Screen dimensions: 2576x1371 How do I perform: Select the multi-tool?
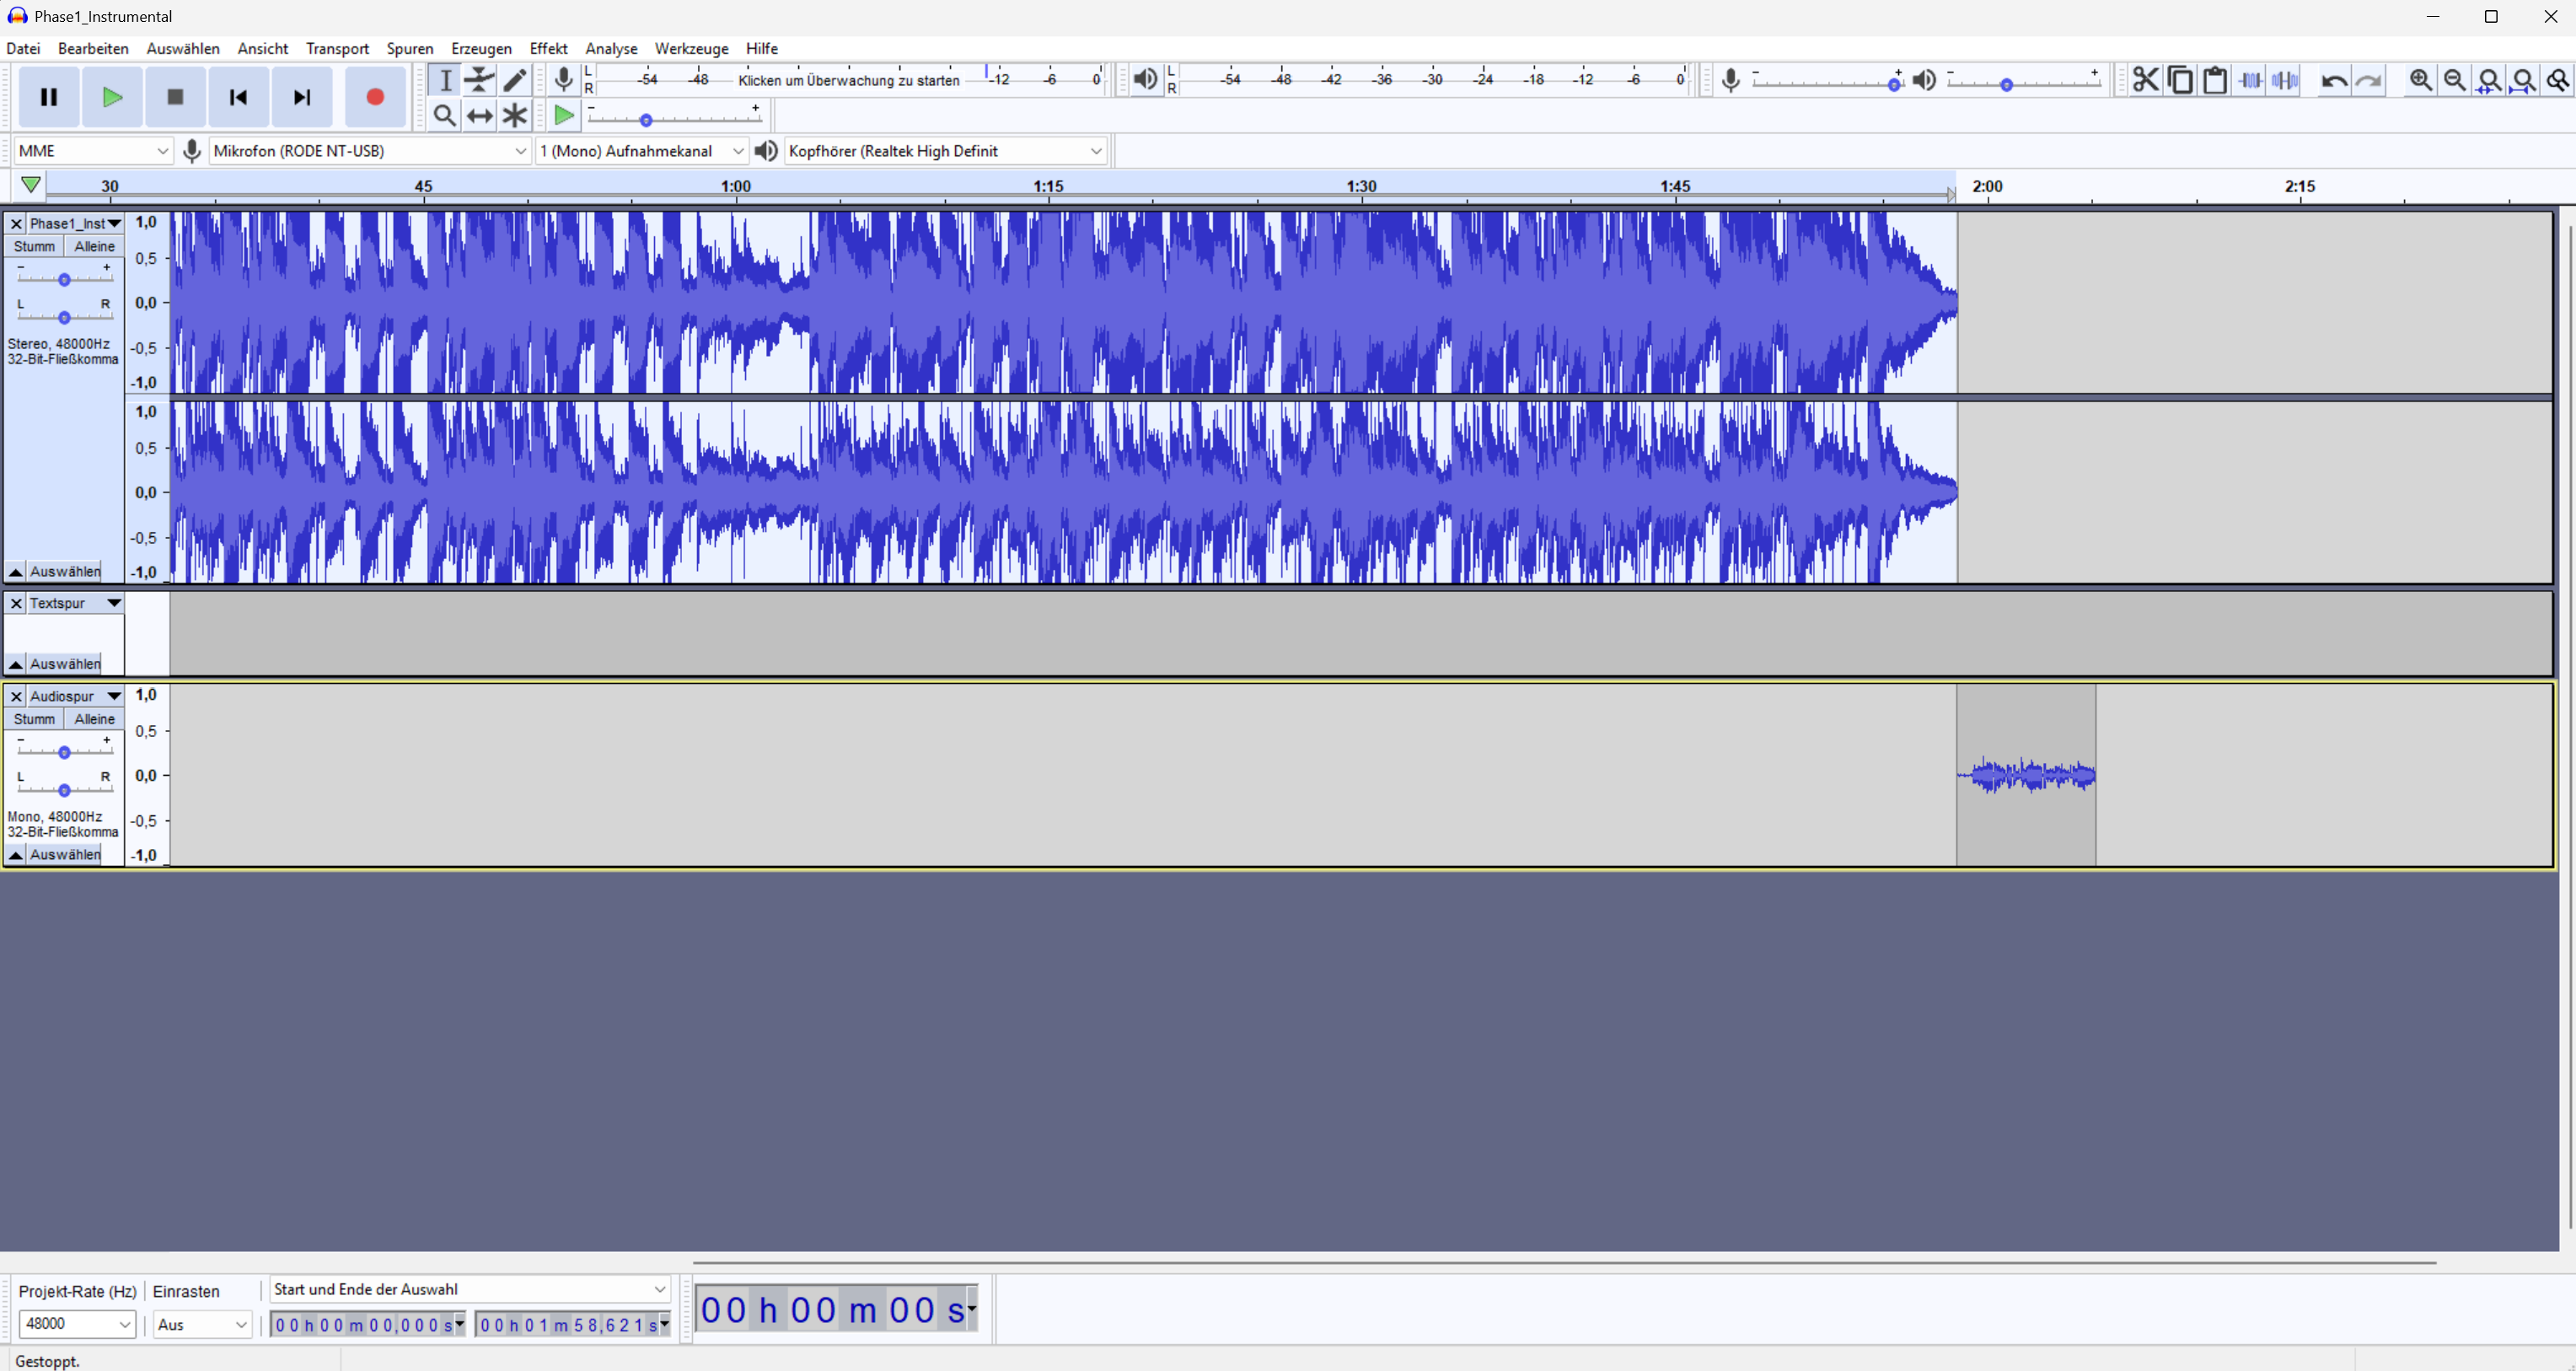[x=514, y=115]
